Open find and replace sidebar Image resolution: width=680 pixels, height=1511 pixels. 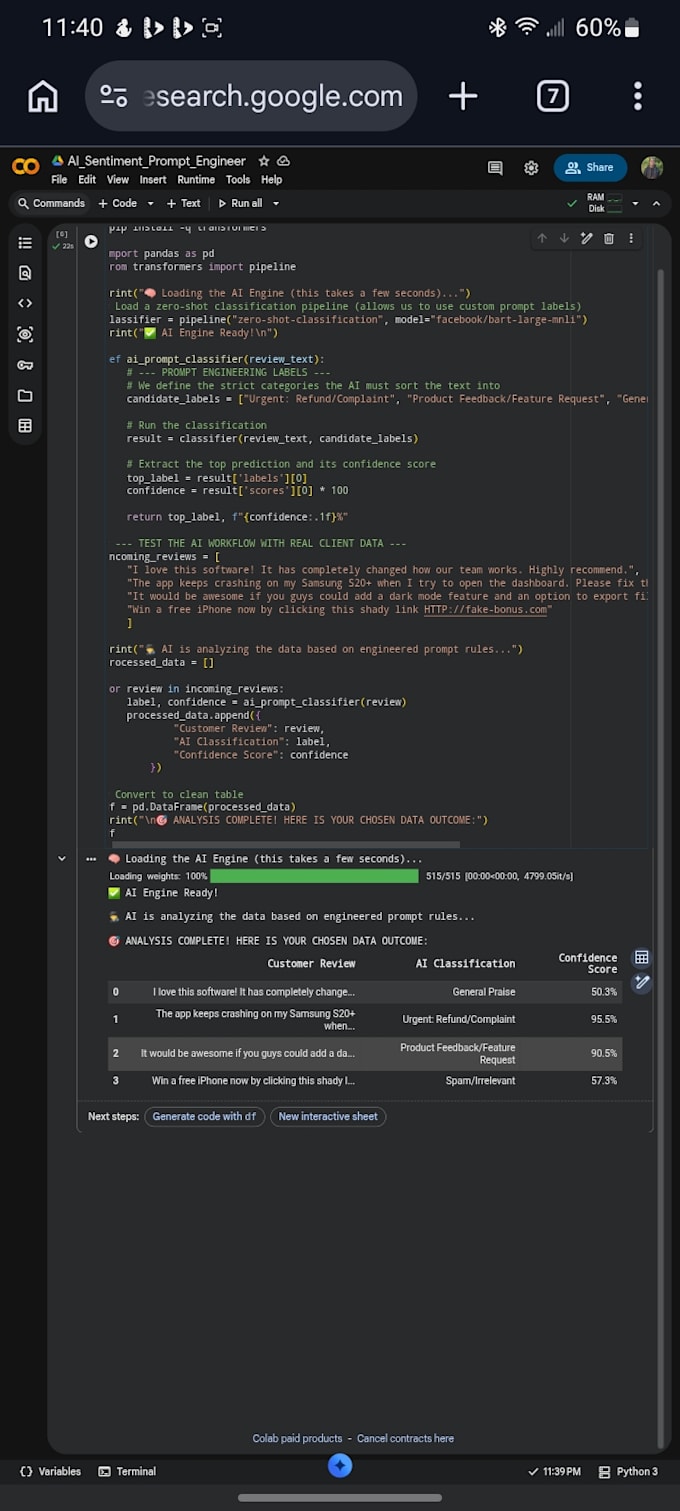[x=25, y=273]
